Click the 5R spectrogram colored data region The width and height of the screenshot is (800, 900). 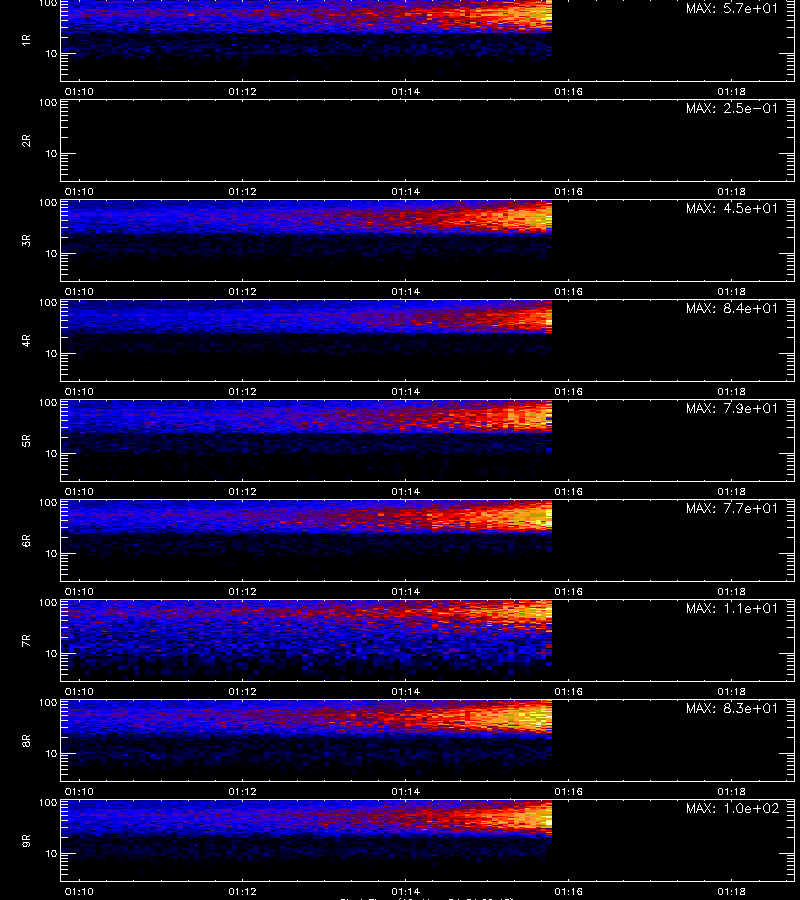pyautogui.click(x=306, y=425)
